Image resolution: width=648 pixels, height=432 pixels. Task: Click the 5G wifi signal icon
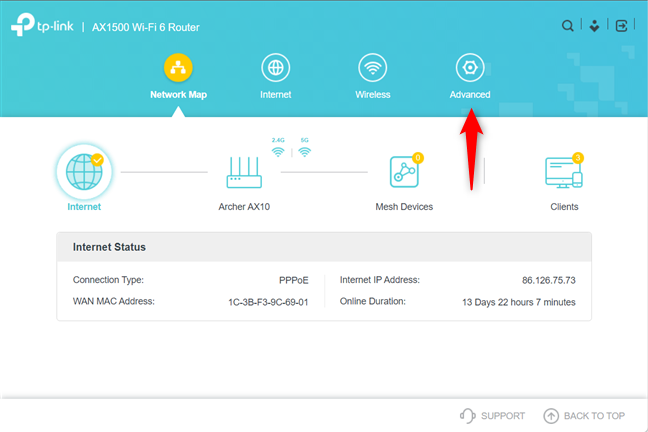tap(305, 152)
